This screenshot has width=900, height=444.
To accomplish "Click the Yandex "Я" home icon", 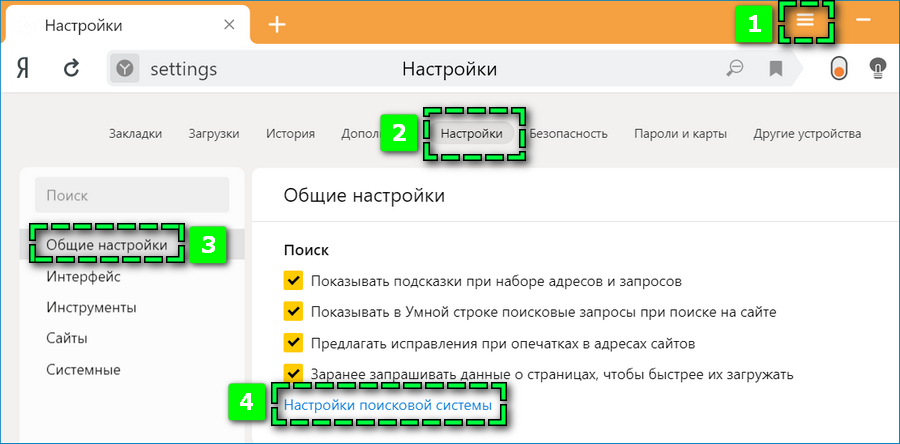I will click(x=22, y=69).
